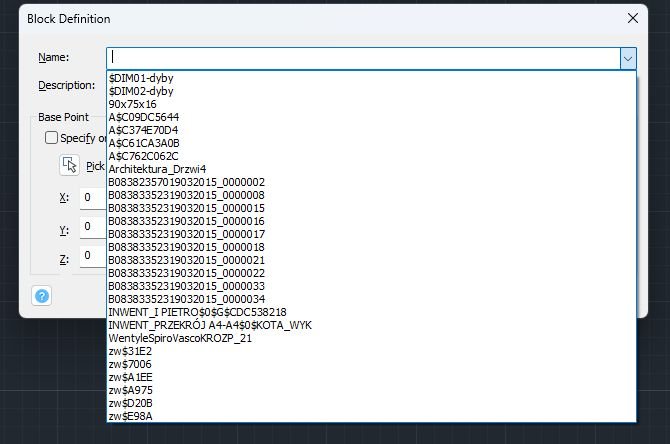Click the blue help question mark icon
Screen dimensions: 670x444
click(42, 296)
